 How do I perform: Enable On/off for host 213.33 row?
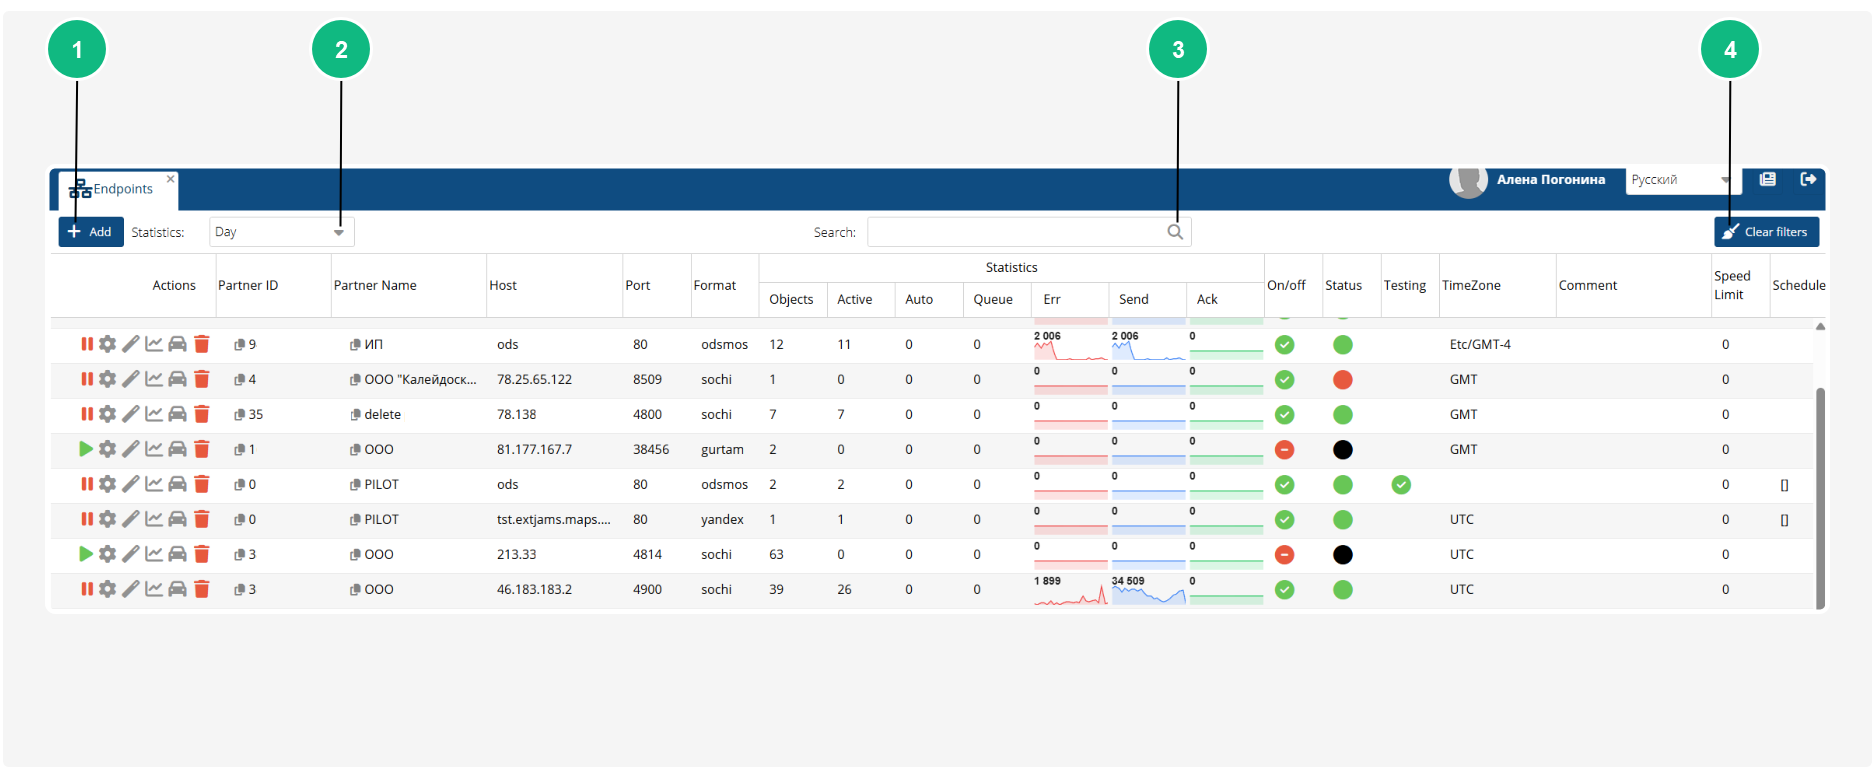click(x=1285, y=554)
